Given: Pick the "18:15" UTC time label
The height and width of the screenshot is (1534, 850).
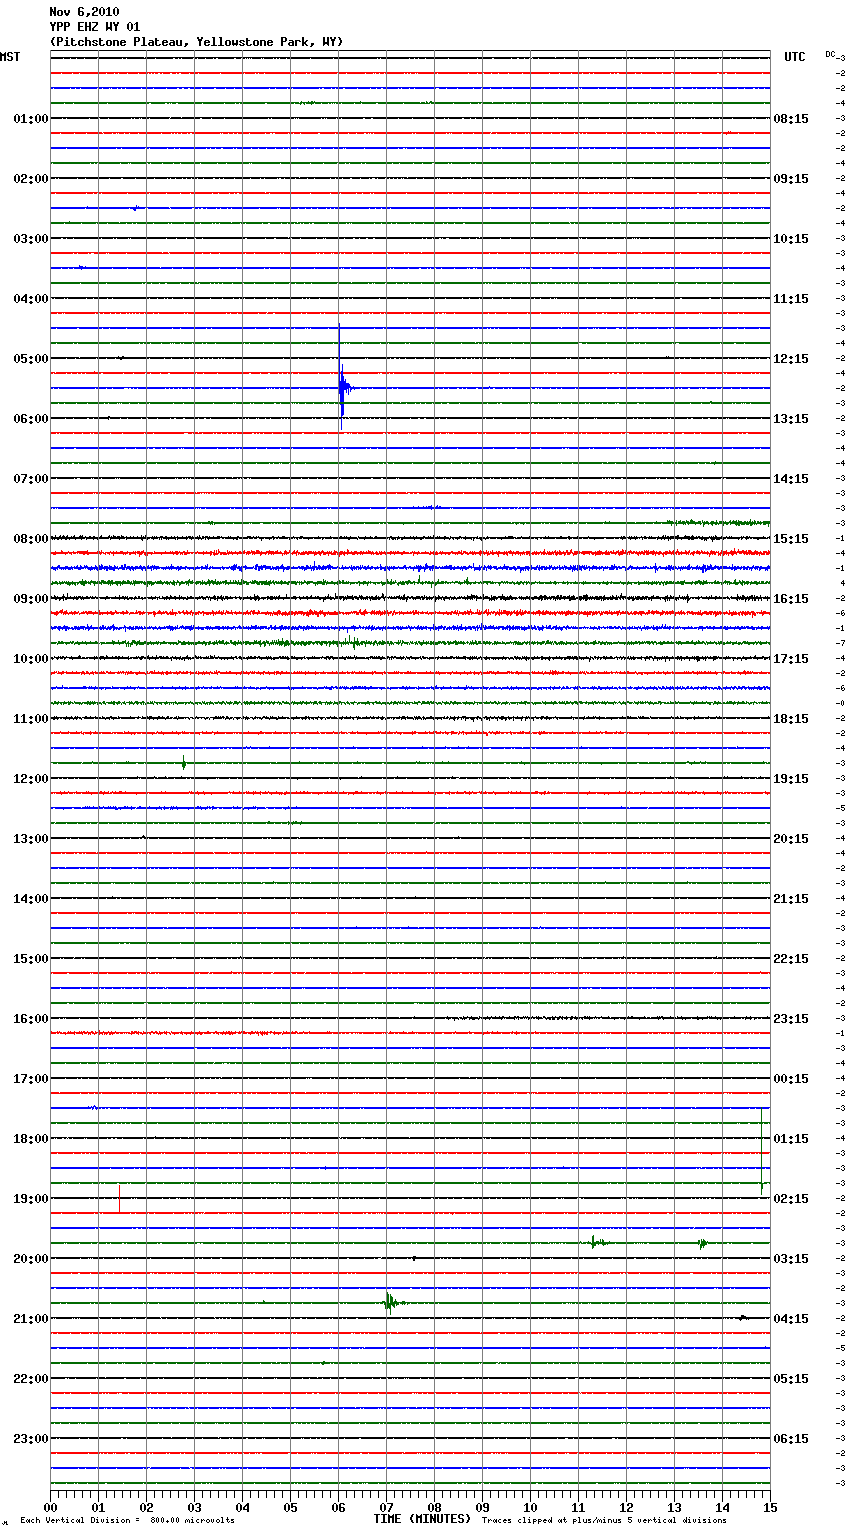Looking at the screenshot, I should [791, 719].
